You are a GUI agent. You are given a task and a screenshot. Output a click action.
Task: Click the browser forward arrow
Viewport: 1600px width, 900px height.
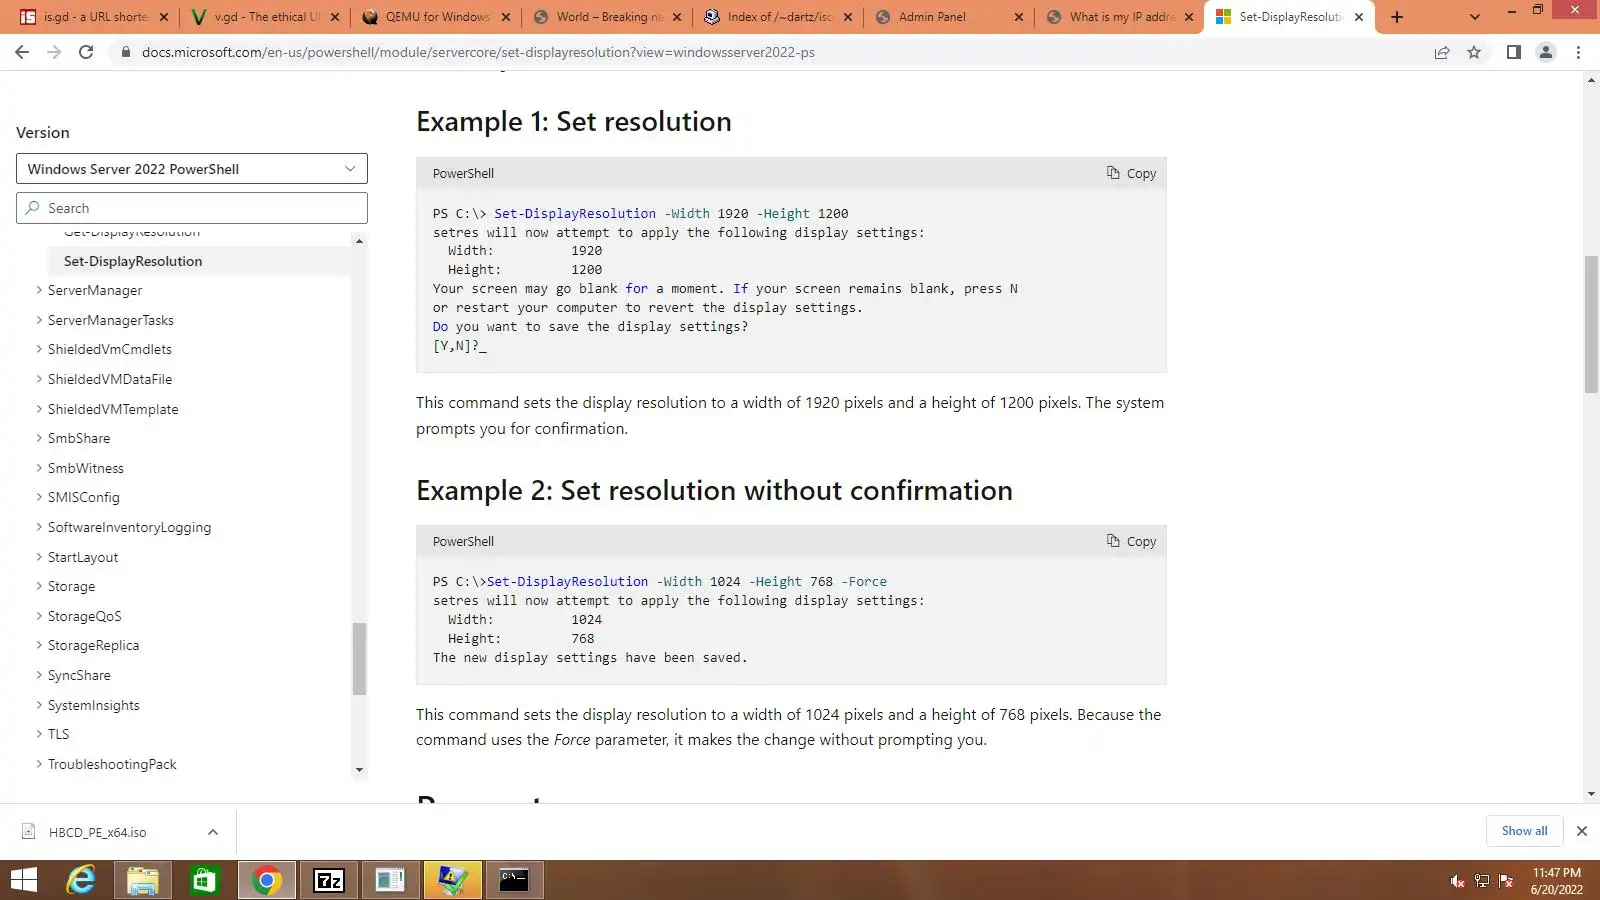(54, 52)
